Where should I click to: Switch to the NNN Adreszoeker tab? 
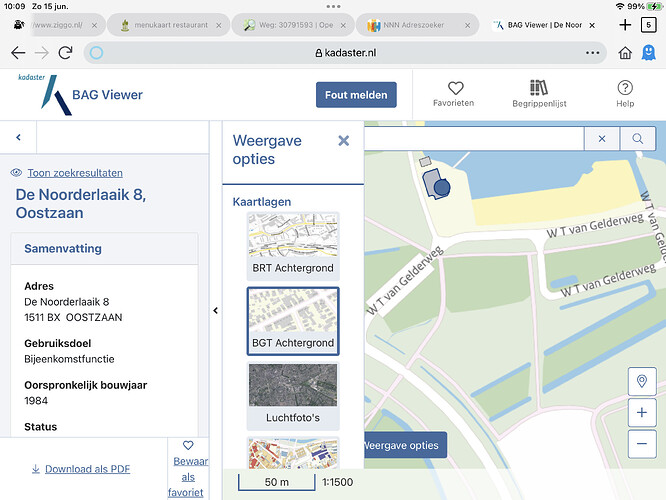[x=417, y=25]
